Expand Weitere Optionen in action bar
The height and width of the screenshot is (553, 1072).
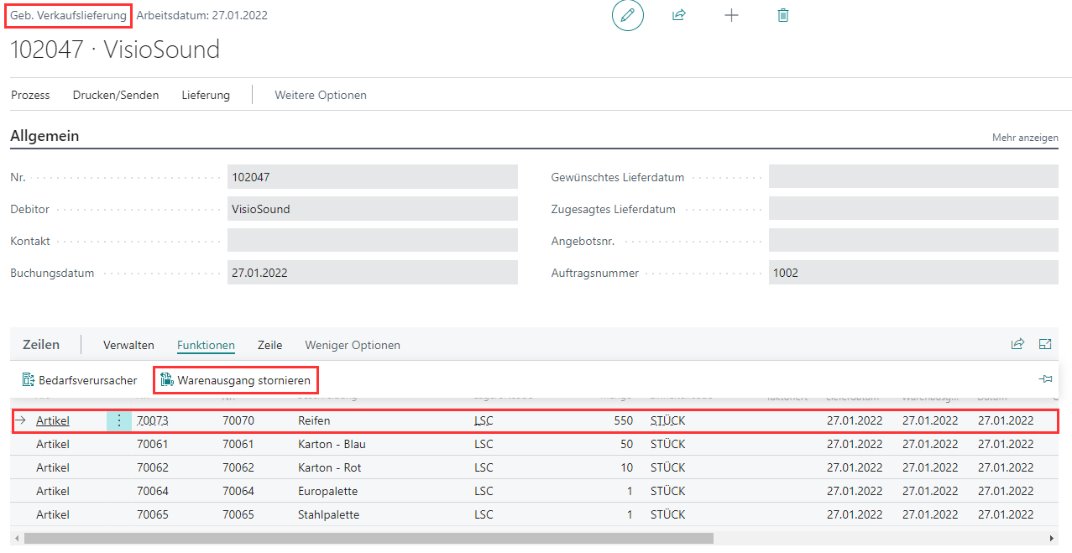[x=320, y=95]
